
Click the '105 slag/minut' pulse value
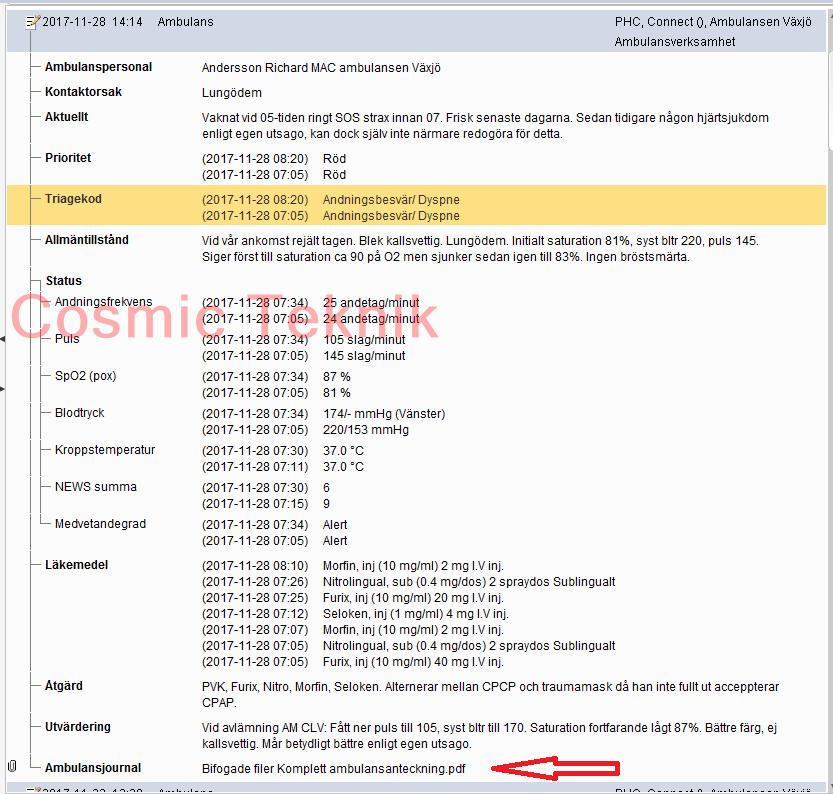[364, 340]
